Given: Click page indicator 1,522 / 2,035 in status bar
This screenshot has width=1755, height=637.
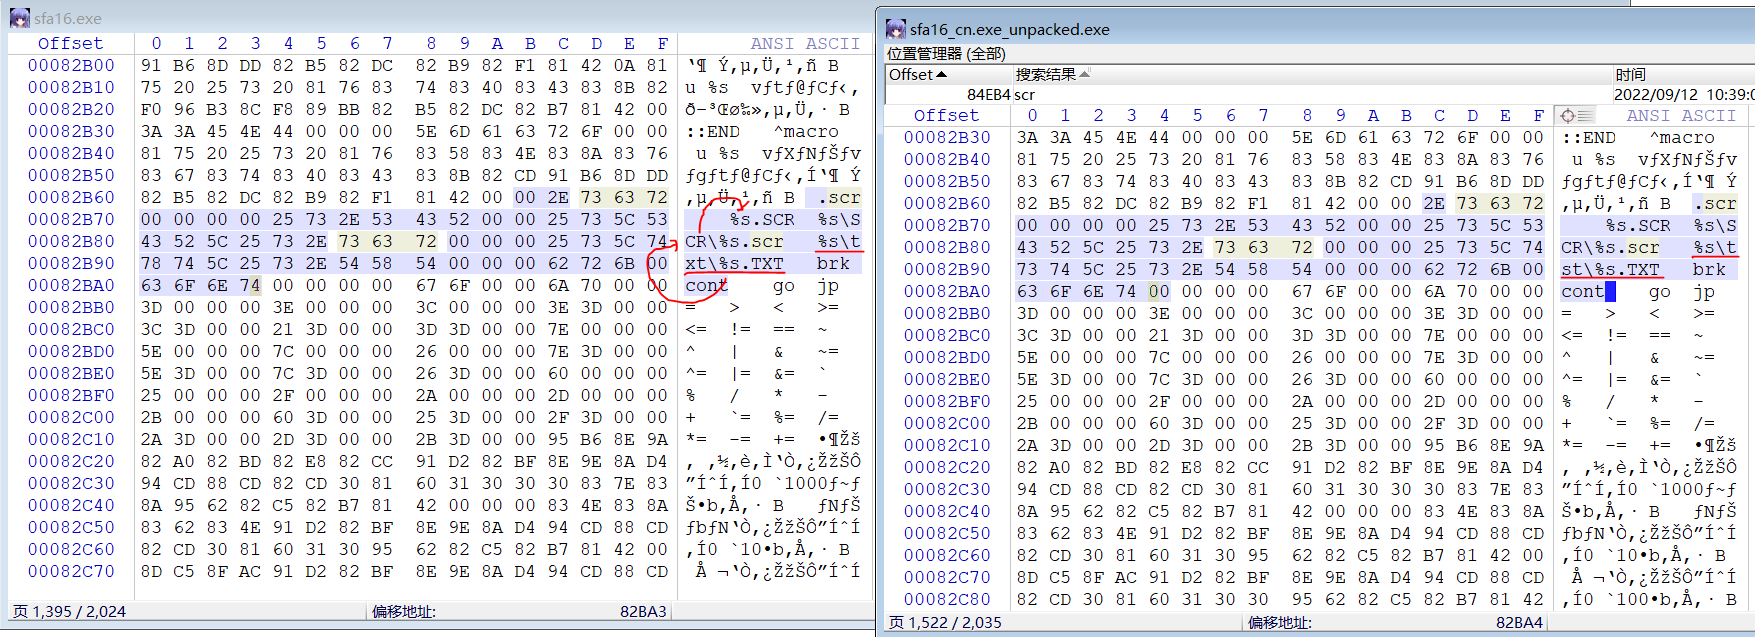Looking at the screenshot, I should [945, 622].
